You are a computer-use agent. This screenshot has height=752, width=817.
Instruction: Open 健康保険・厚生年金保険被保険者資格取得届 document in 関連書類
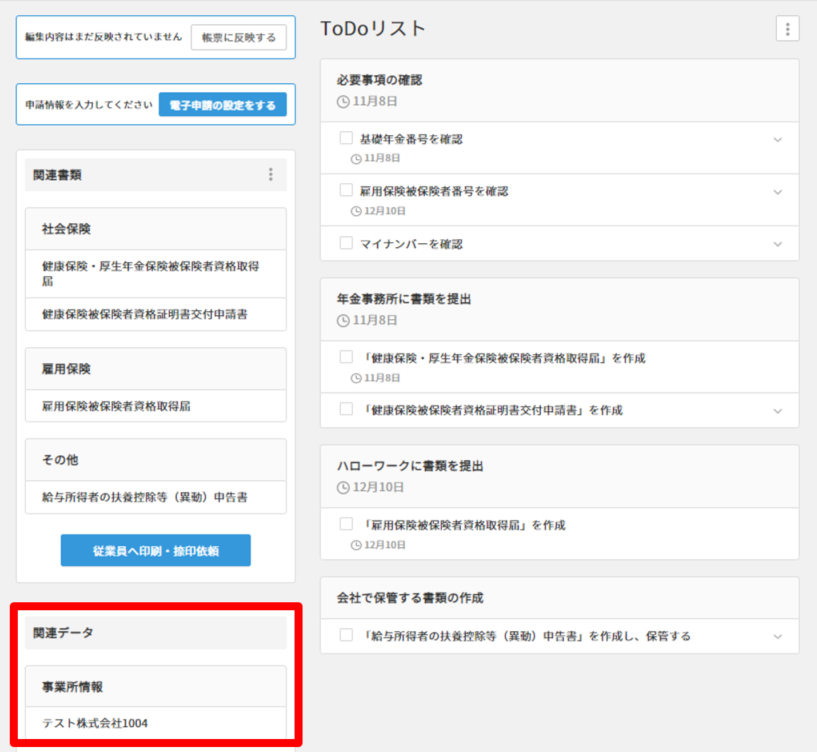pos(150,273)
